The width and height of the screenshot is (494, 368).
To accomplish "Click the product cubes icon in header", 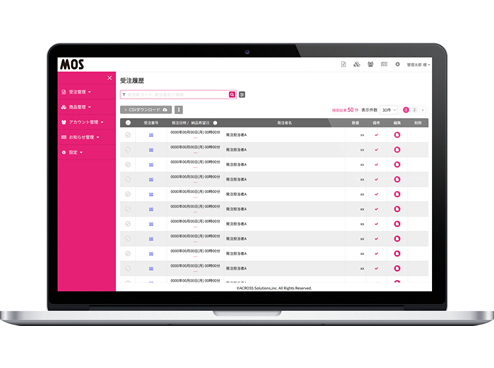I will [357, 64].
